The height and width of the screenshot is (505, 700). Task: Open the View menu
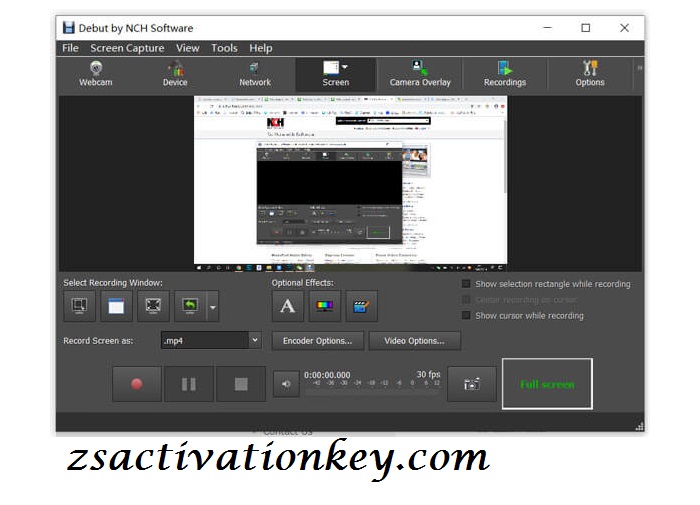[x=187, y=48]
